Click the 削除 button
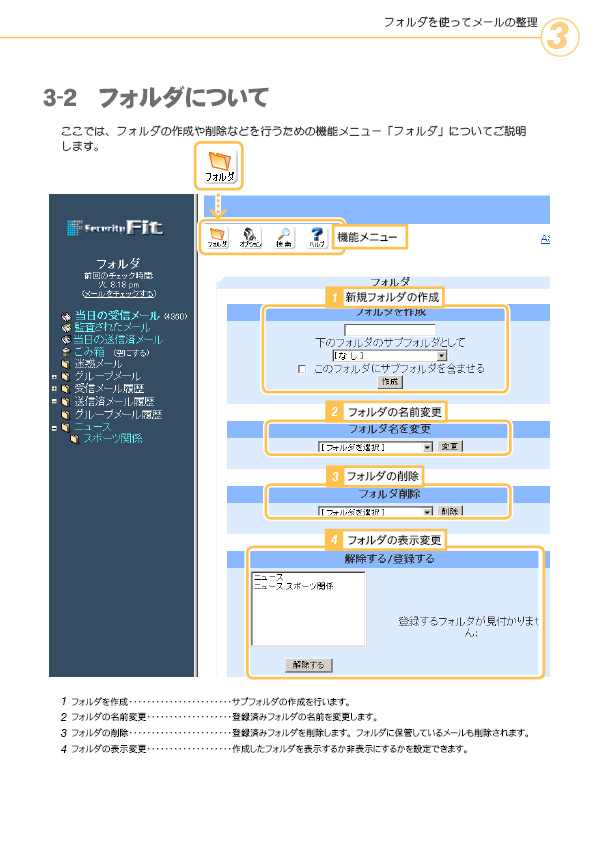This screenshot has width=595, height=842. 450,511
